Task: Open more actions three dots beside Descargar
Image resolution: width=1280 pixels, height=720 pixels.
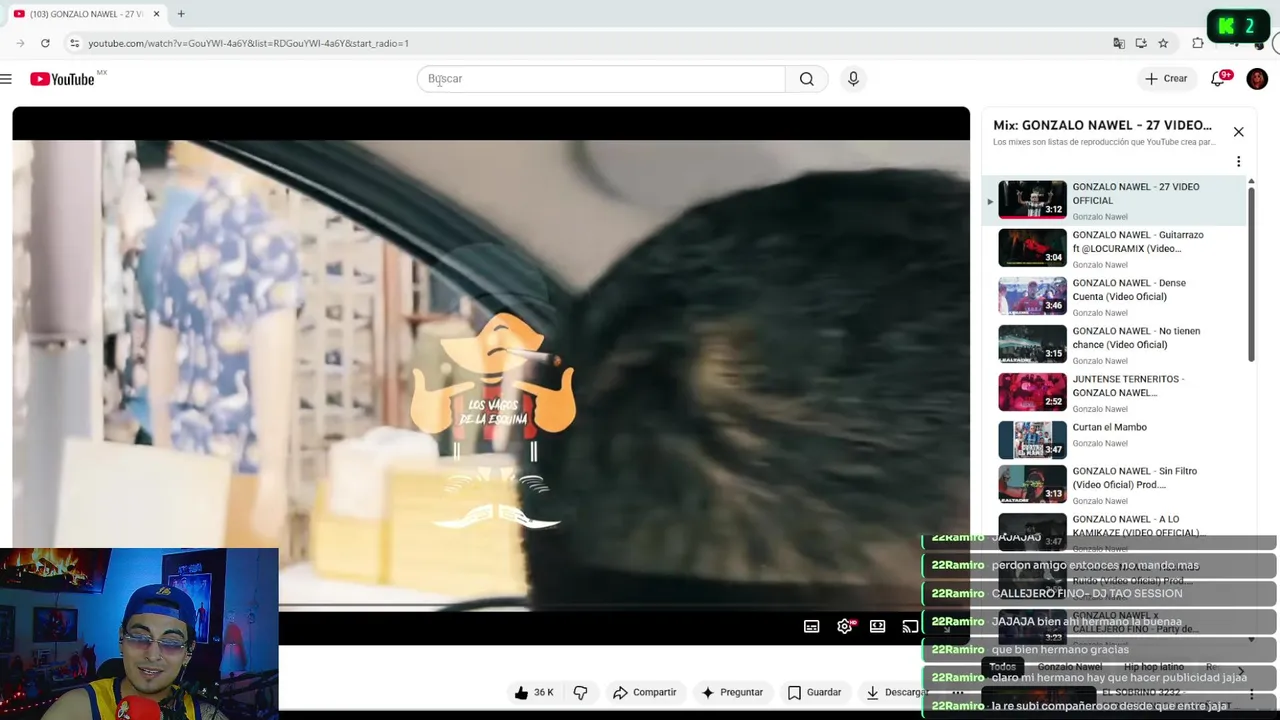Action: tap(957, 692)
